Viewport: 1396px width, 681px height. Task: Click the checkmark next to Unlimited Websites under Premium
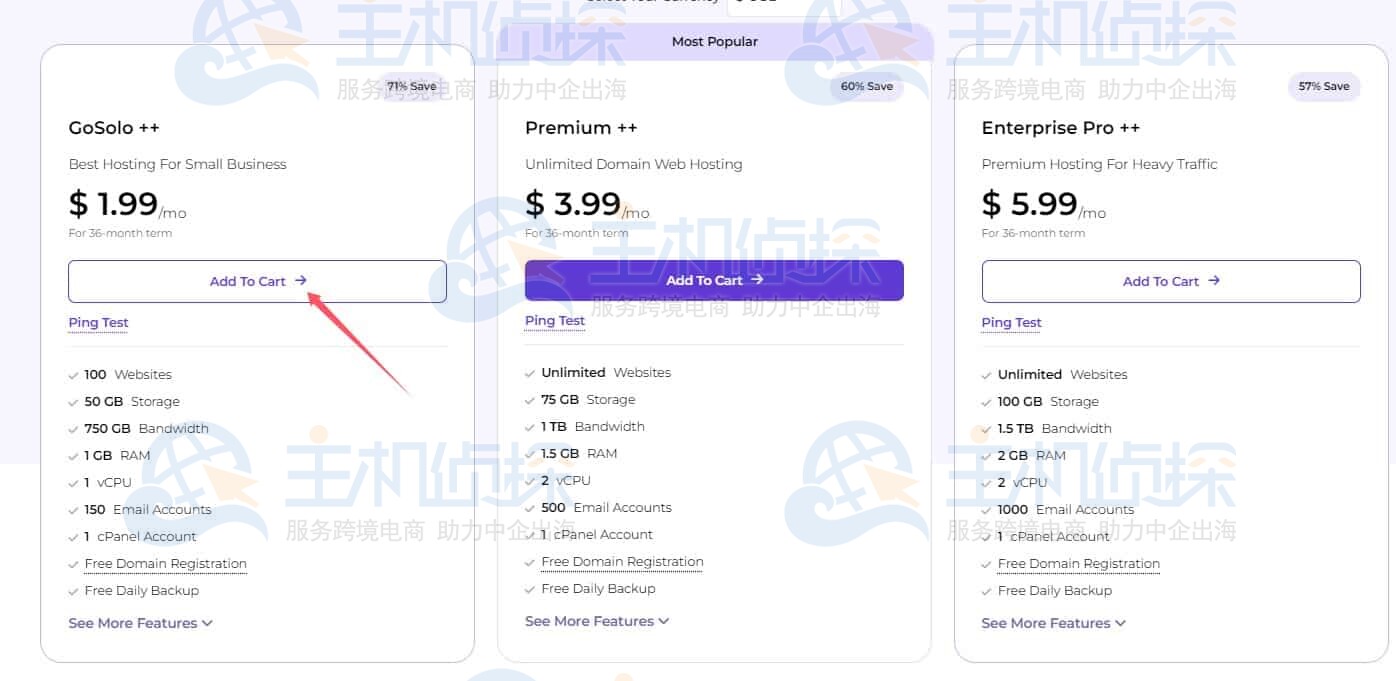529,372
